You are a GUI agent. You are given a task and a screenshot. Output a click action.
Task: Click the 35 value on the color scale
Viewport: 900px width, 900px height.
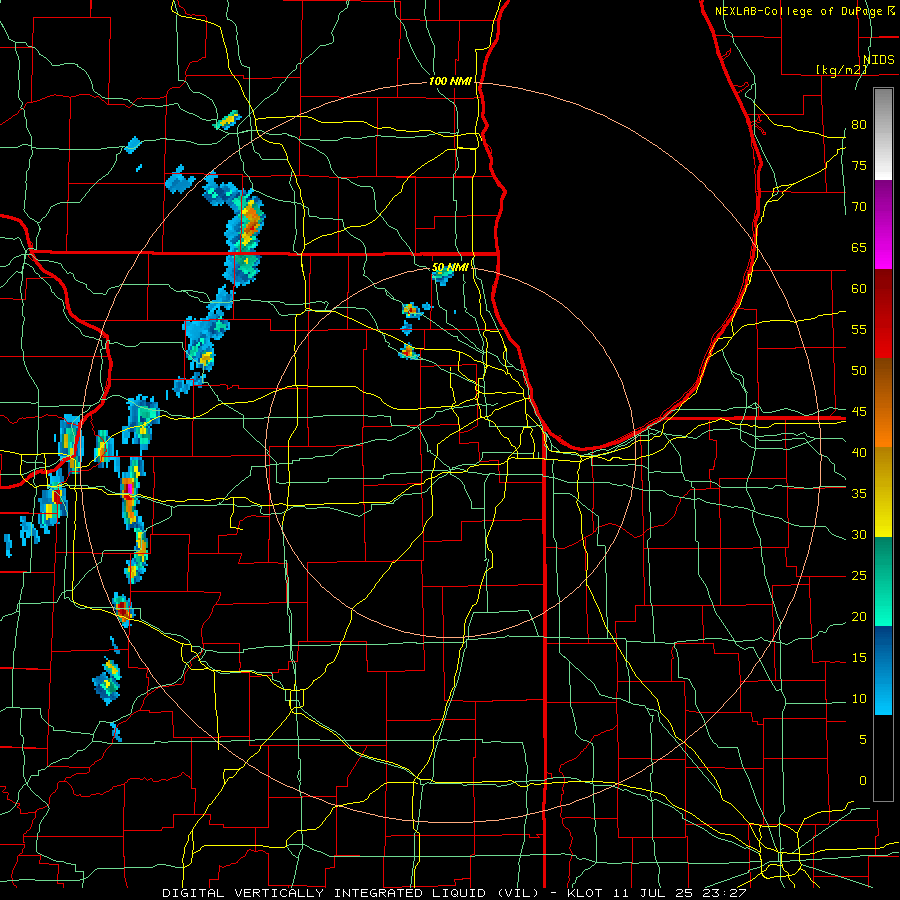(x=859, y=494)
